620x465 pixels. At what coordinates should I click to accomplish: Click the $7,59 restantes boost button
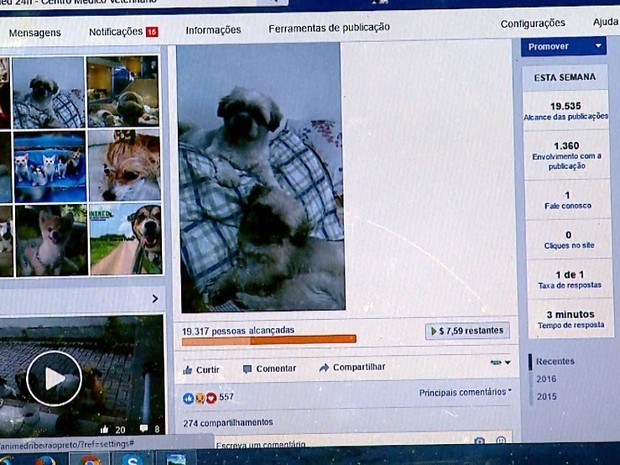click(467, 331)
